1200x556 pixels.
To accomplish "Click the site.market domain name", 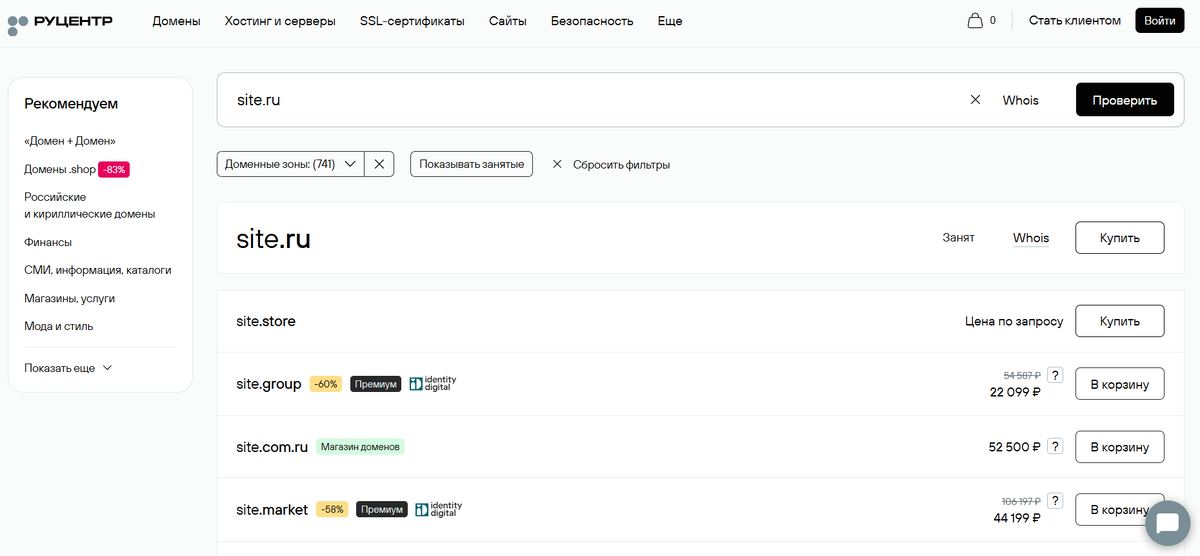I will point(272,509).
